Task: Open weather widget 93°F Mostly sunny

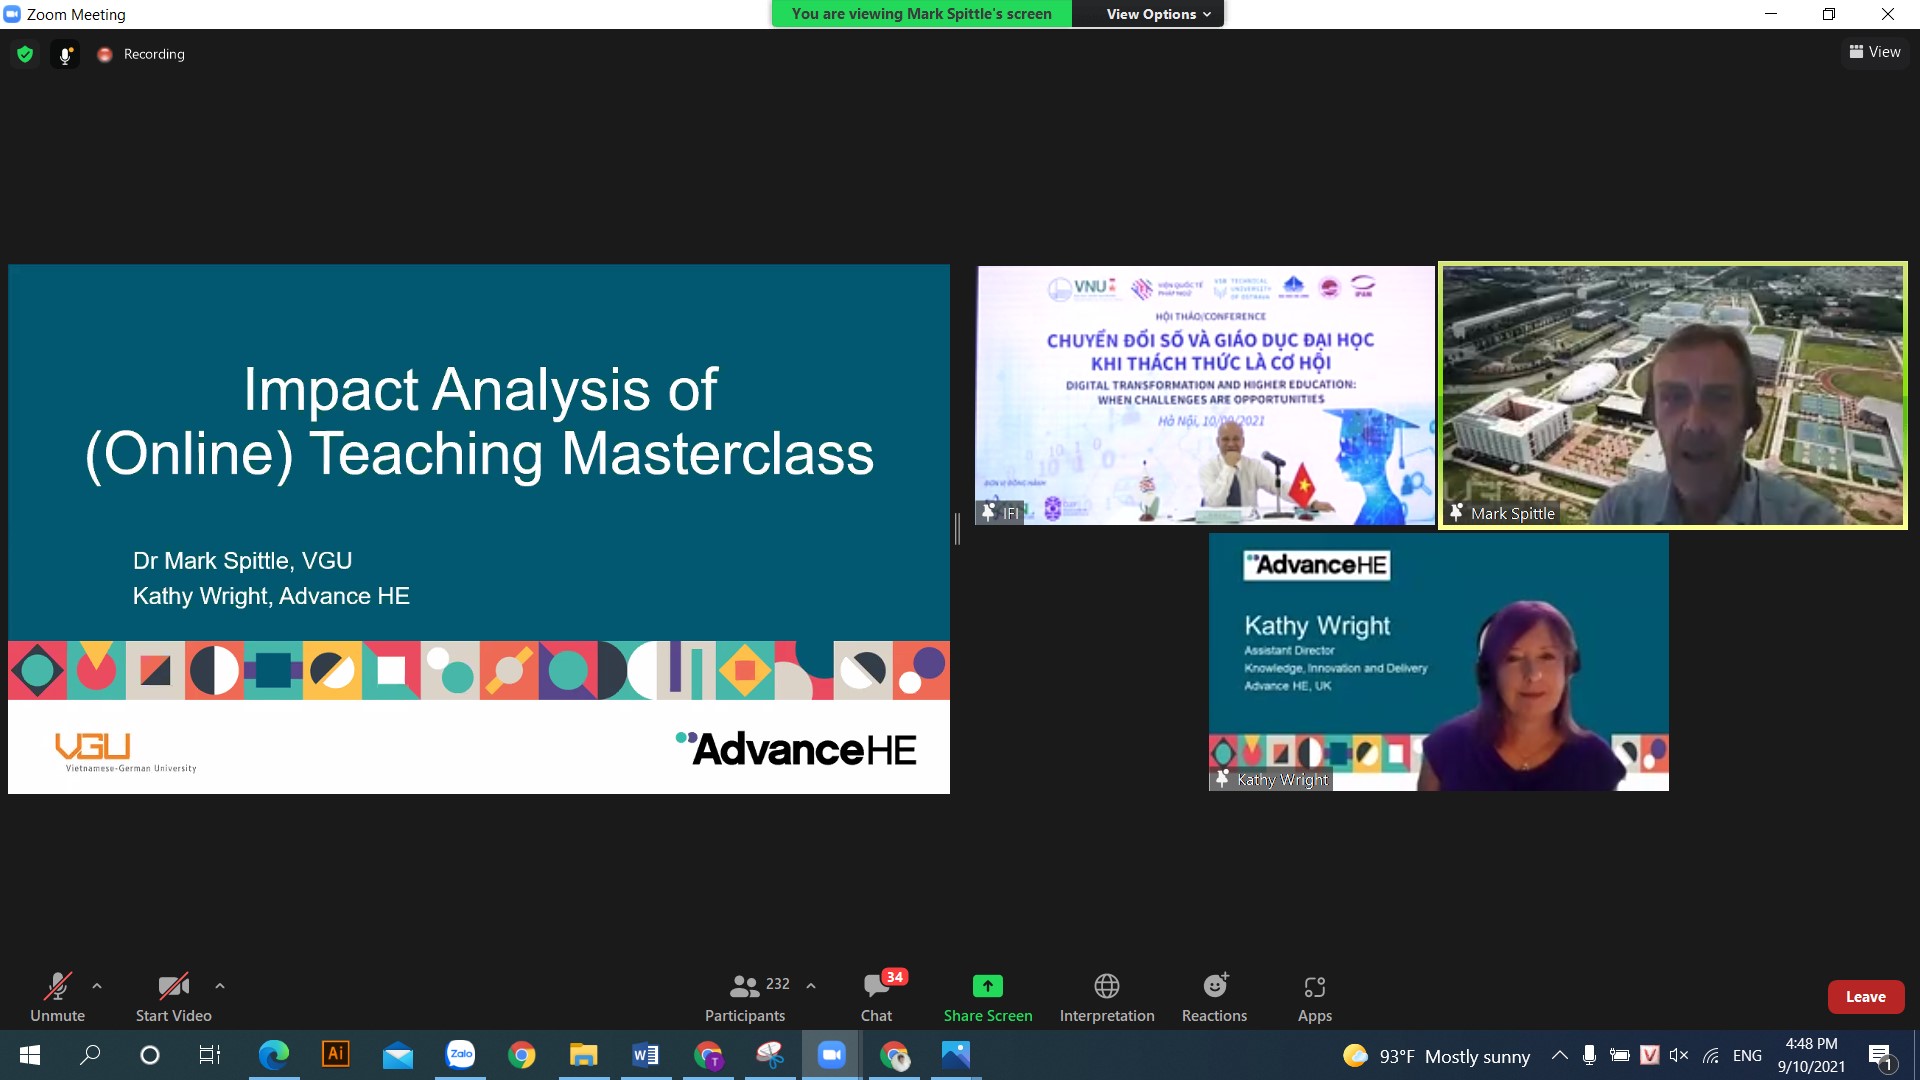Action: pos(1436,1056)
